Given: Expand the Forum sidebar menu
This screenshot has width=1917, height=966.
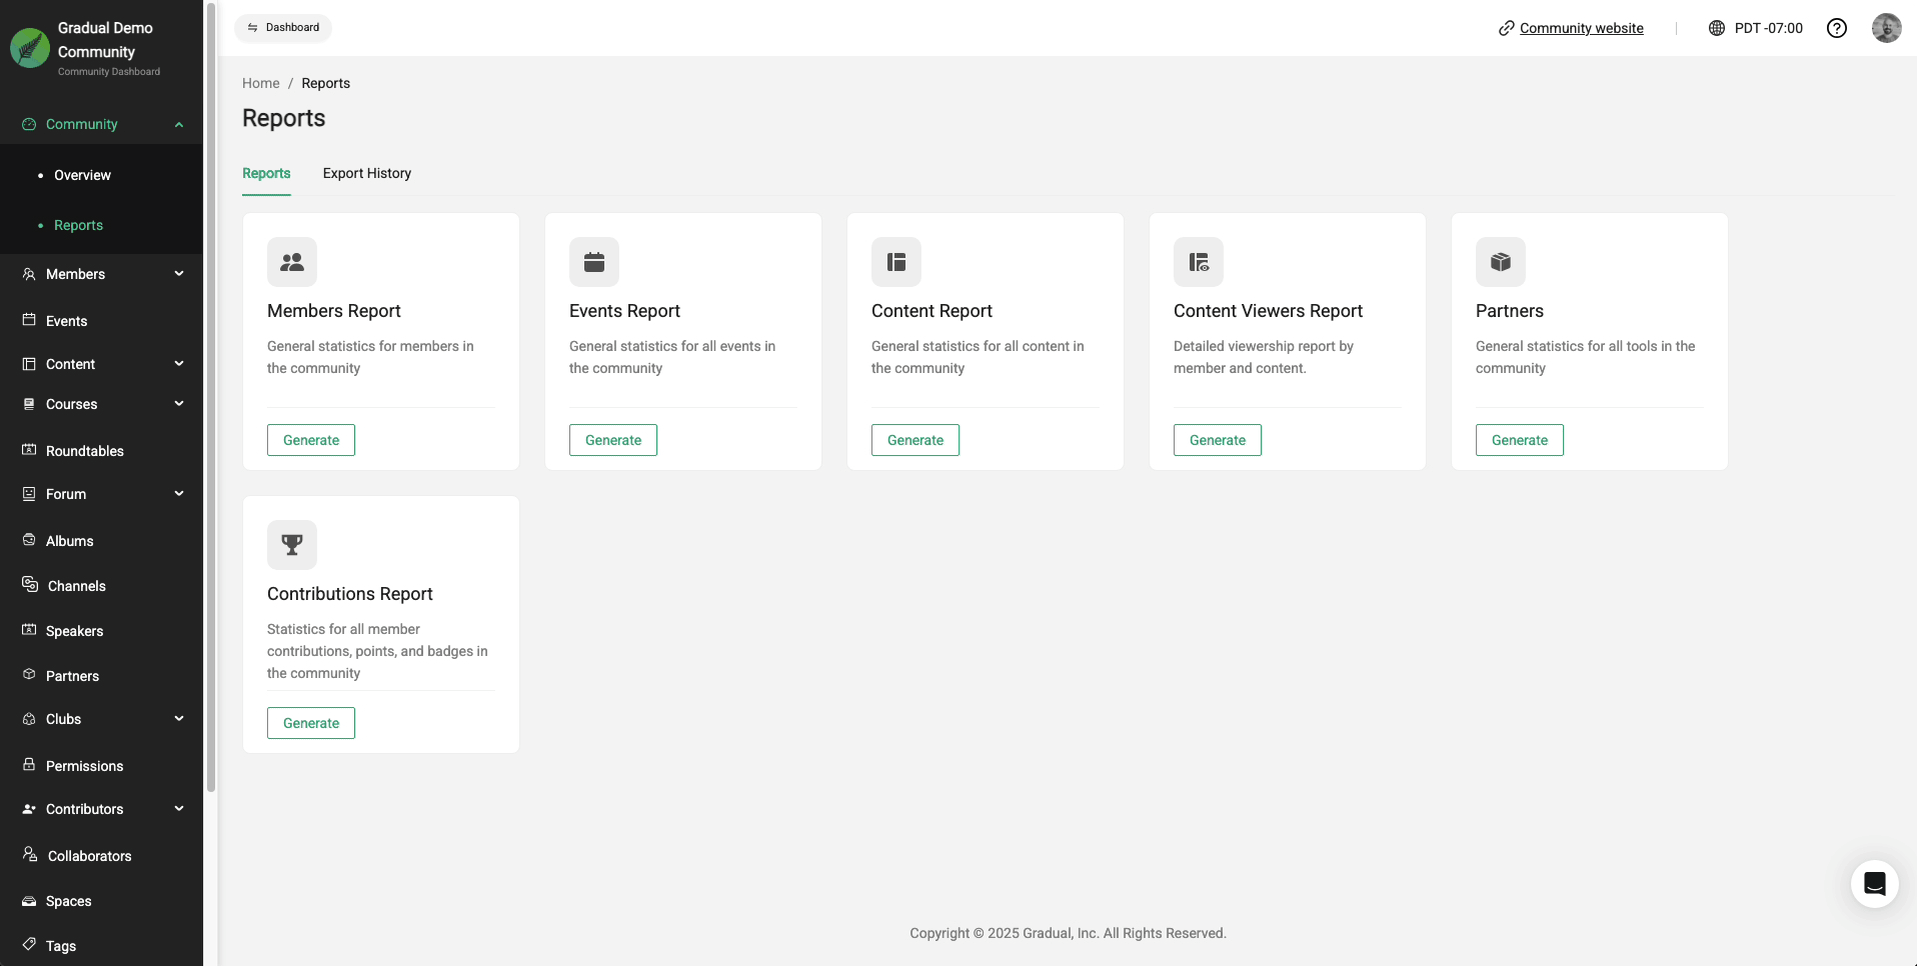Looking at the screenshot, I should (179, 494).
